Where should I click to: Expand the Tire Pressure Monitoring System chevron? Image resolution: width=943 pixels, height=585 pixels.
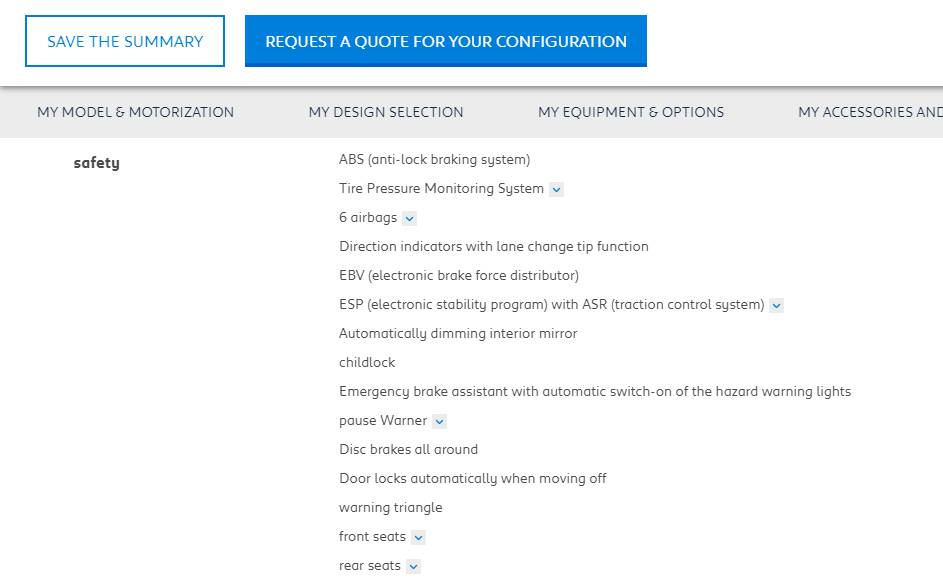click(x=556, y=189)
